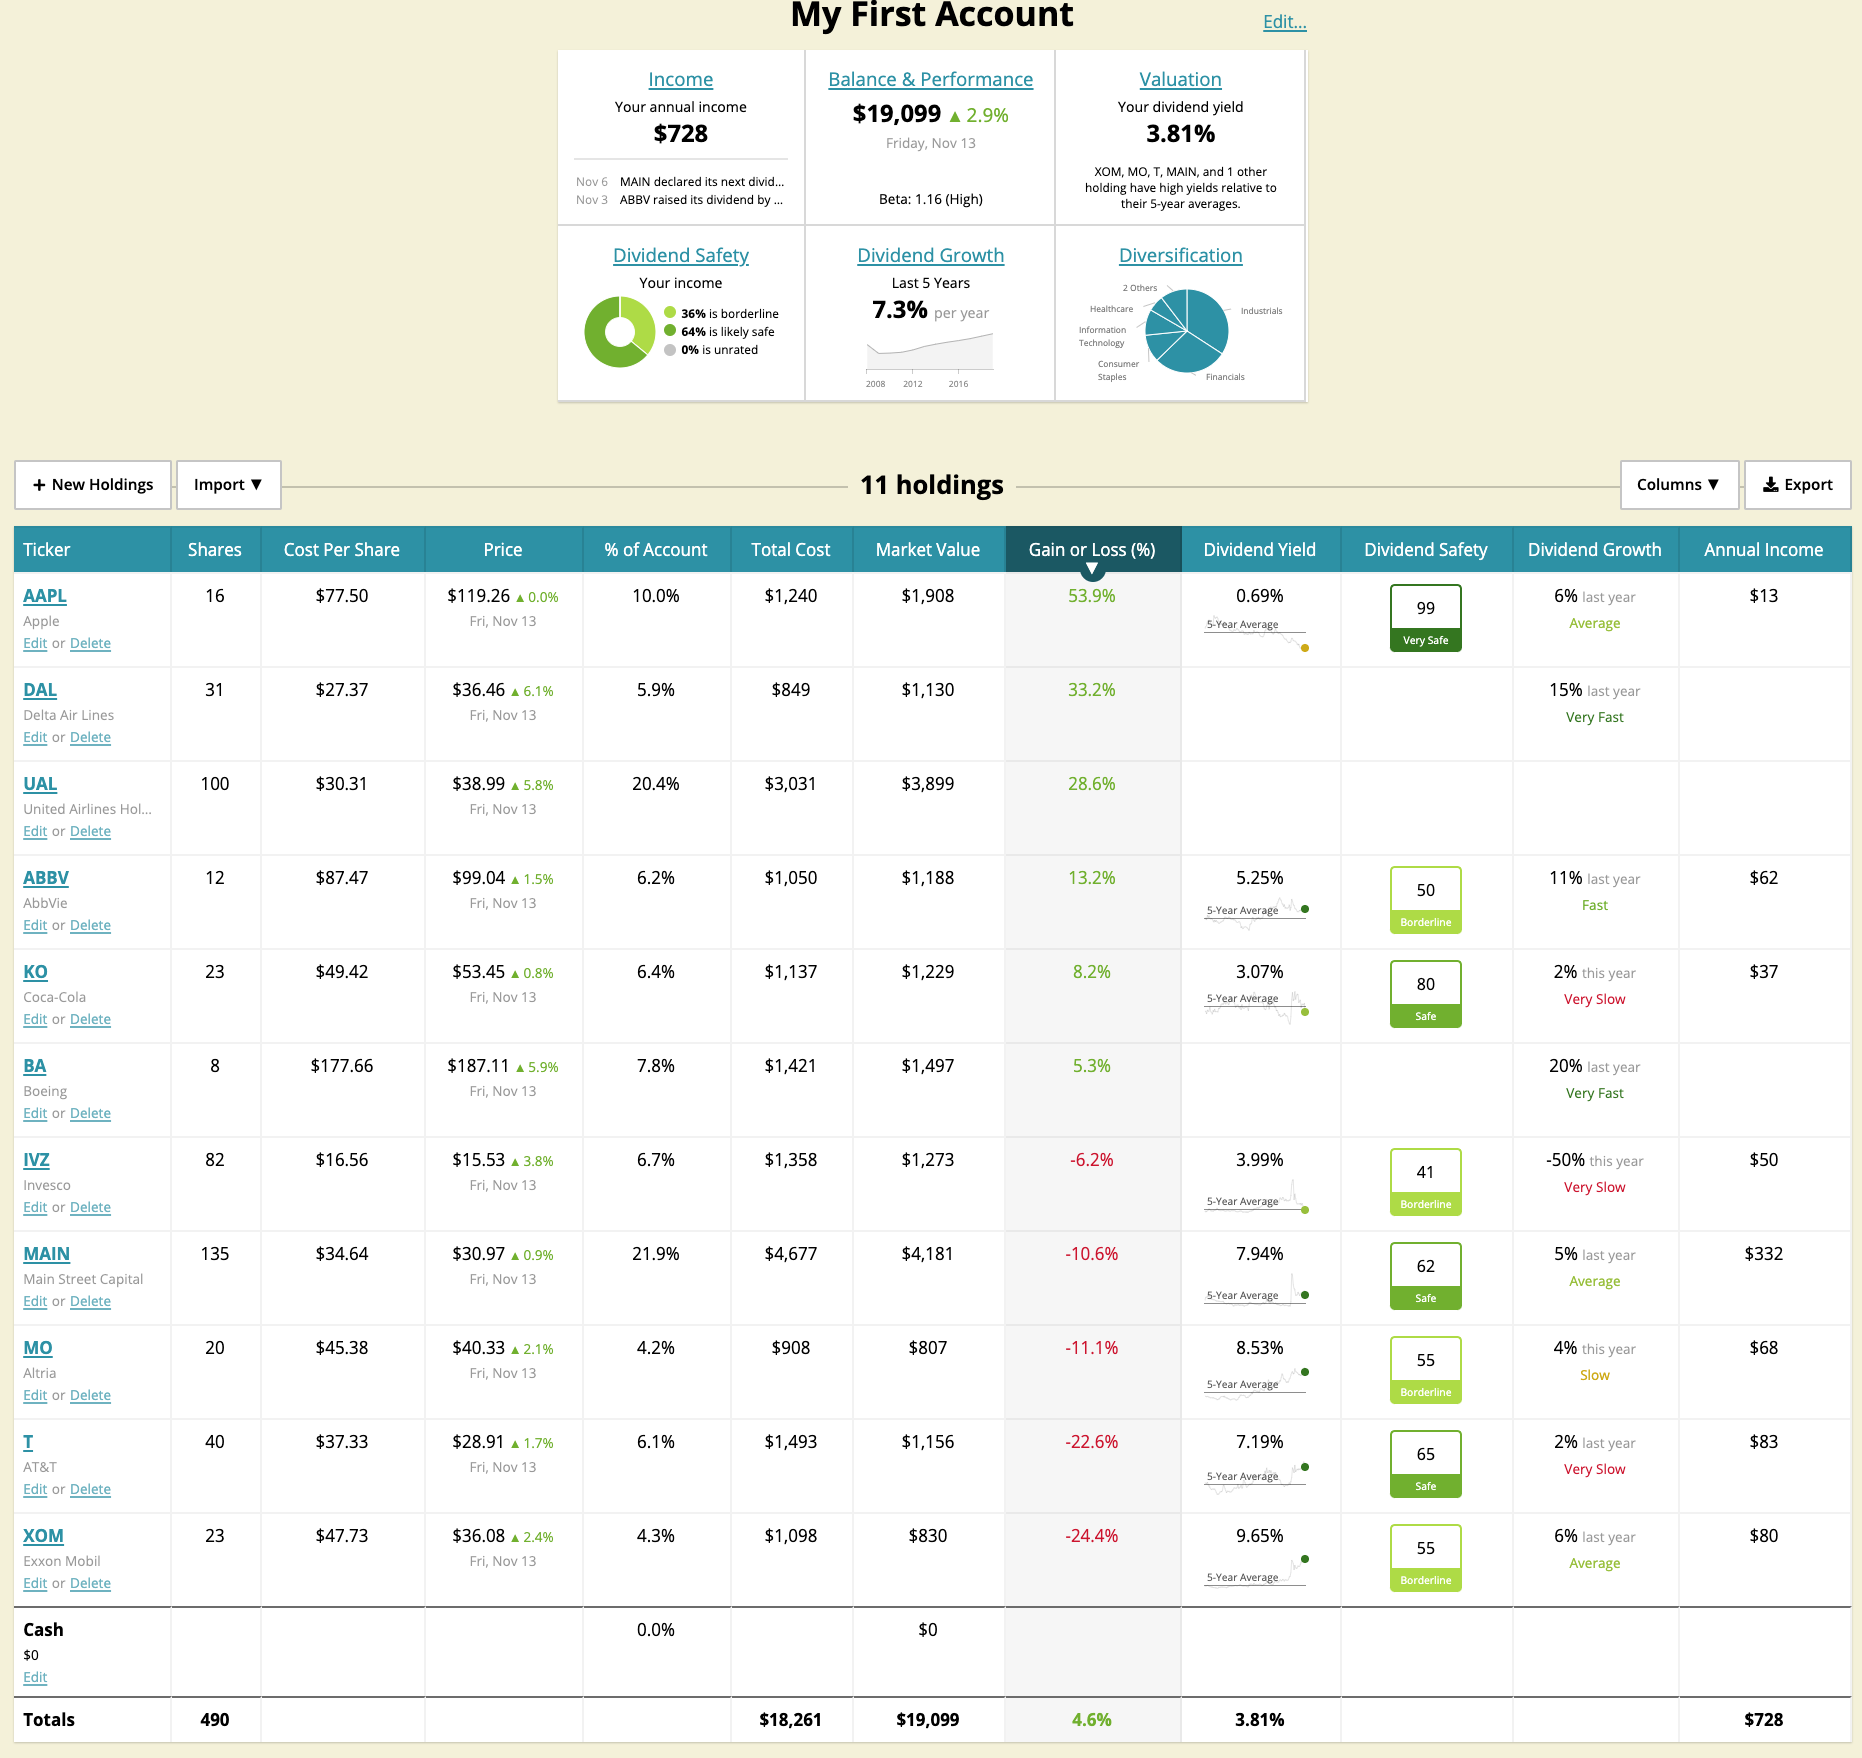Open Balance & Performance link
This screenshot has height=1758, width=1862.
click(x=931, y=79)
